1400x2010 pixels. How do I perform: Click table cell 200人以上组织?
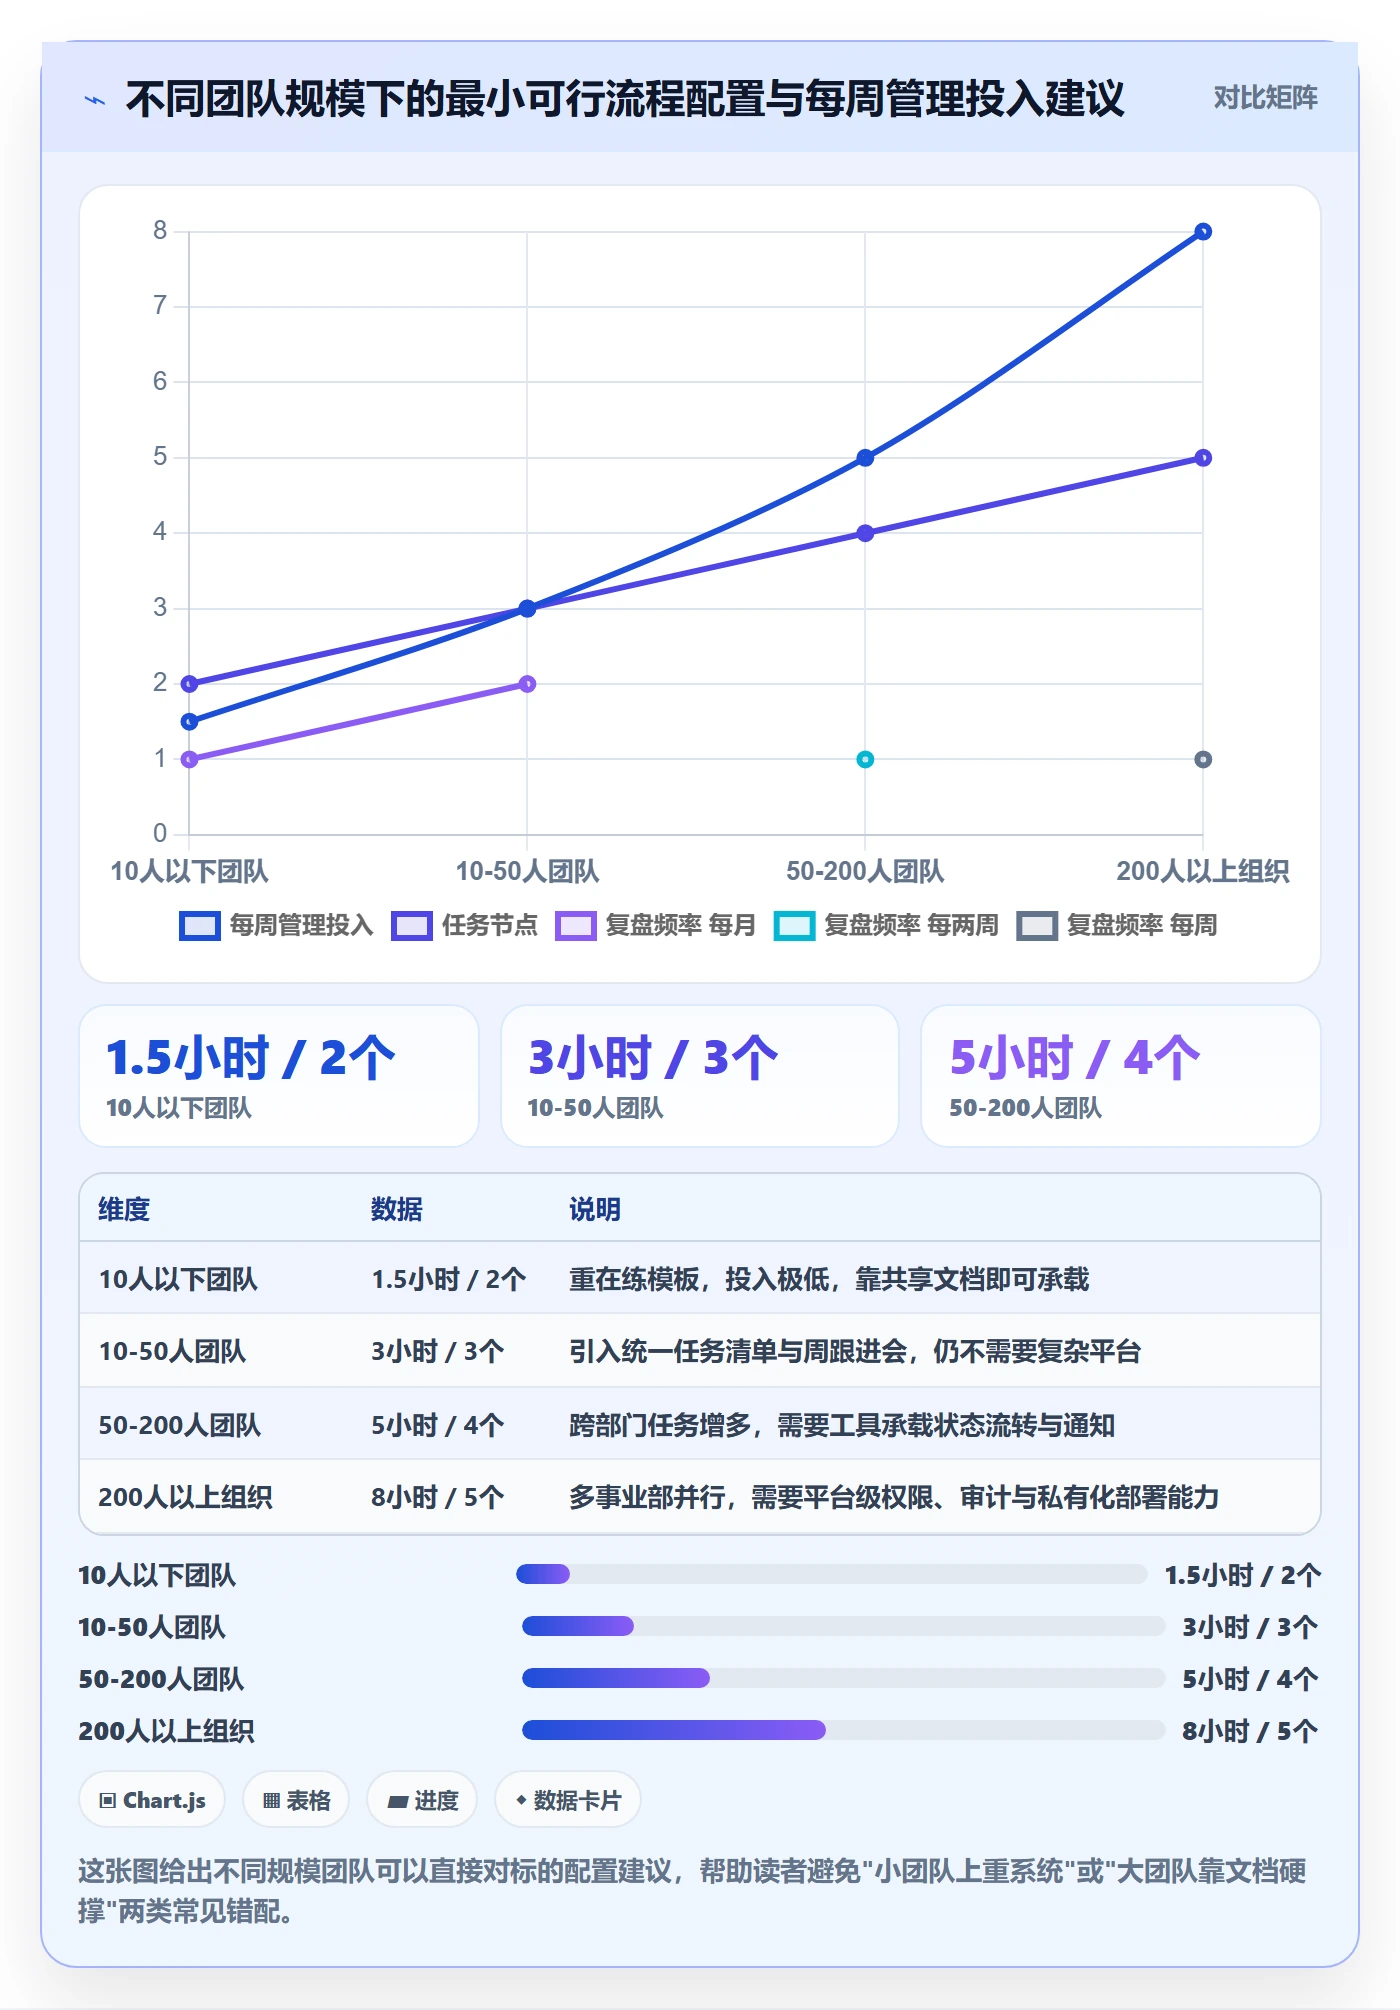coord(185,1497)
